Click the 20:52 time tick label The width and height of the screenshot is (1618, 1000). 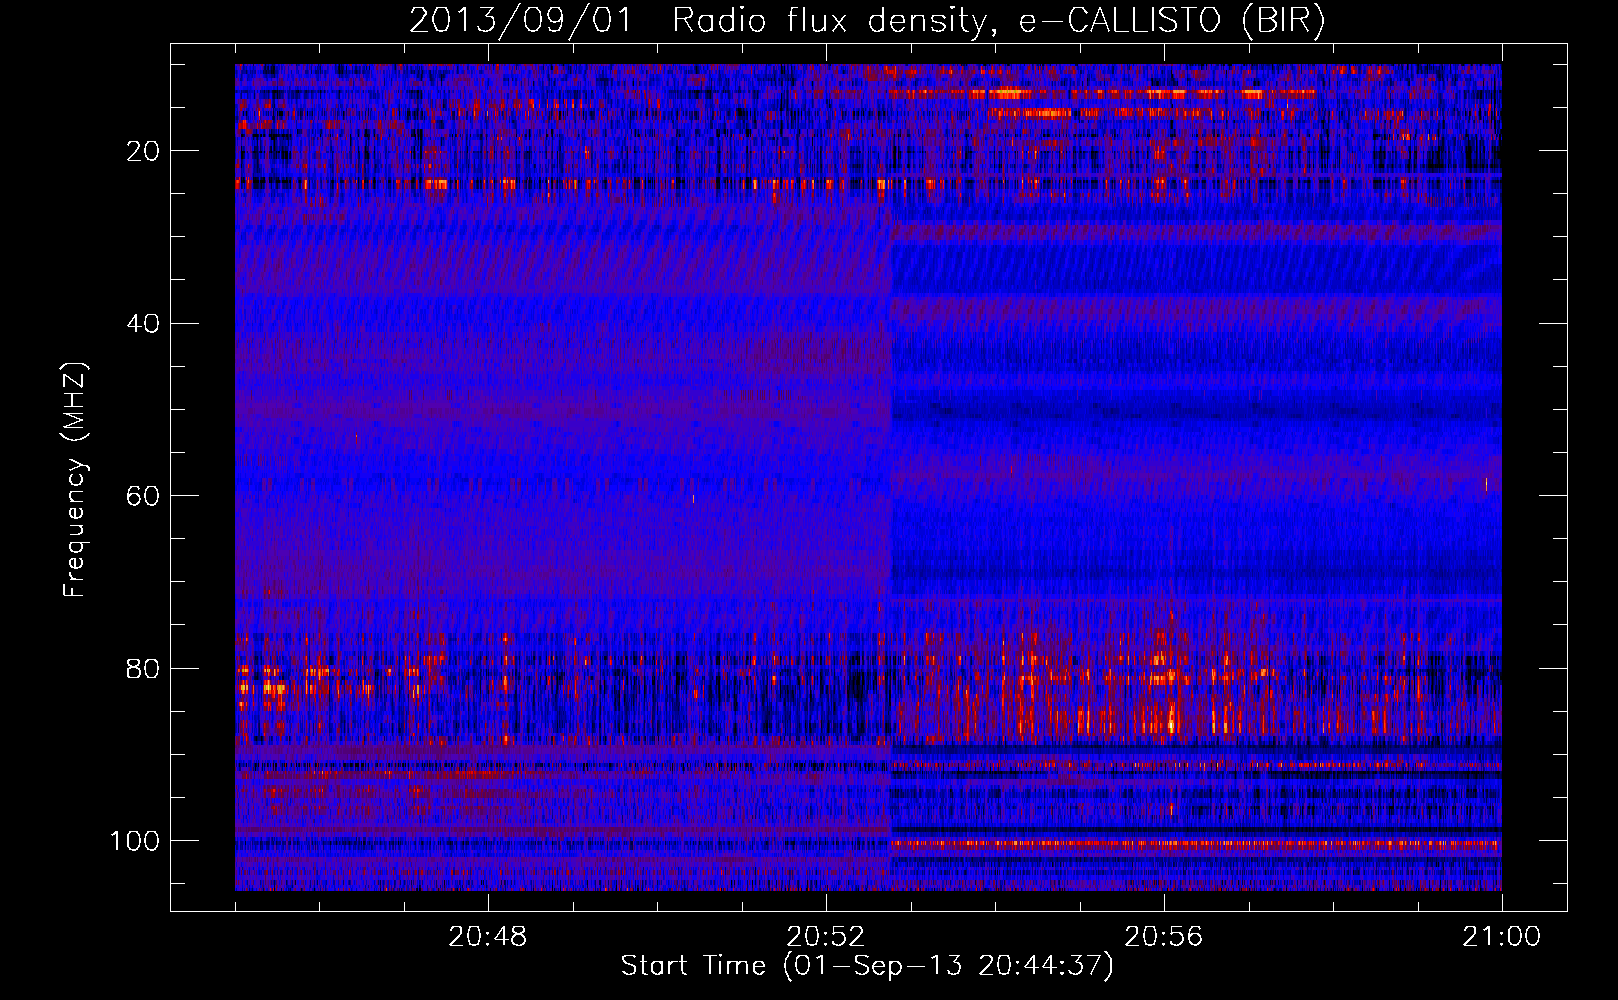(x=825, y=937)
